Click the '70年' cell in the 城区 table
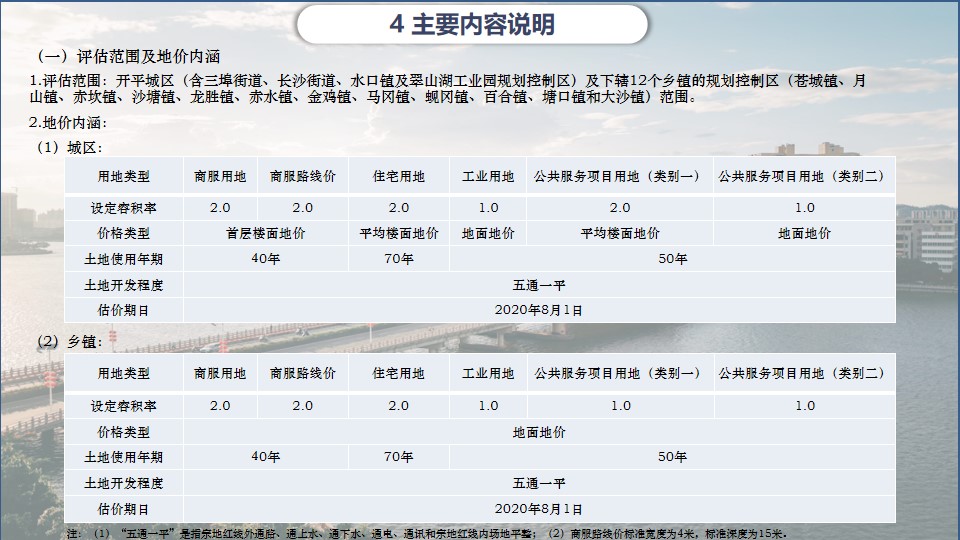The height and width of the screenshot is (540, 960). 398,259
